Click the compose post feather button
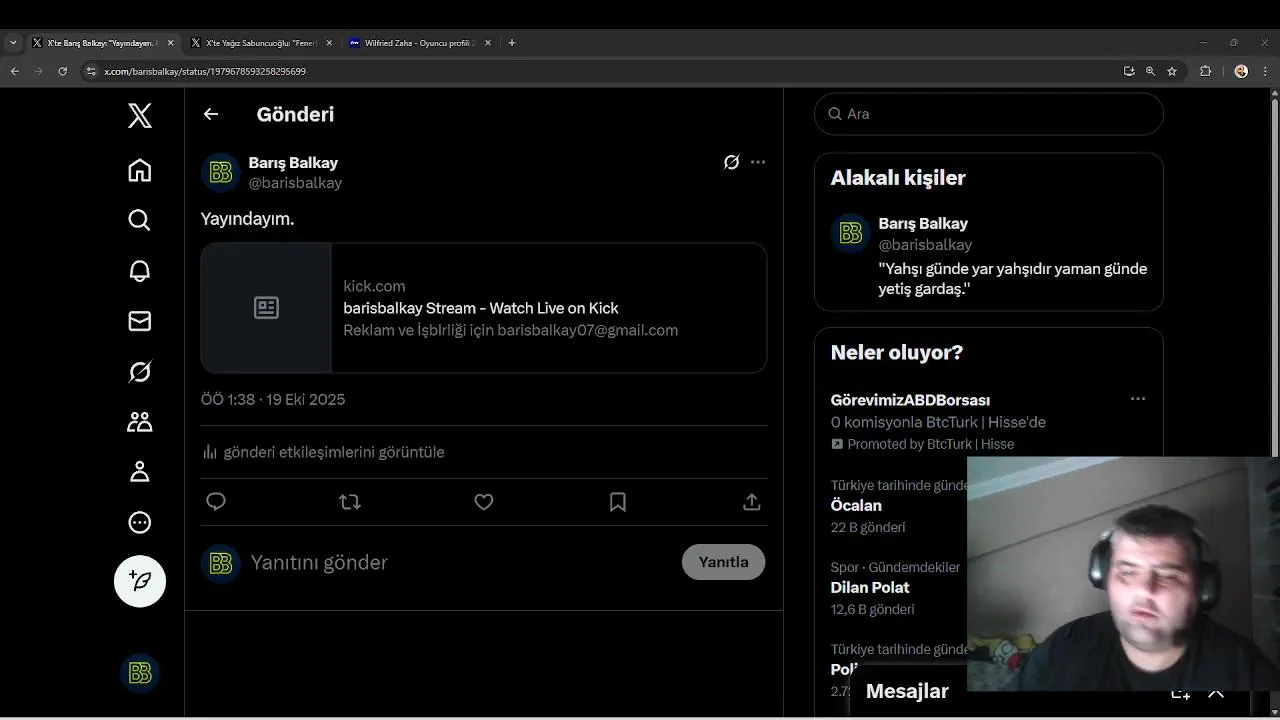The image size is (1280, 720). (x=140, y=581)
